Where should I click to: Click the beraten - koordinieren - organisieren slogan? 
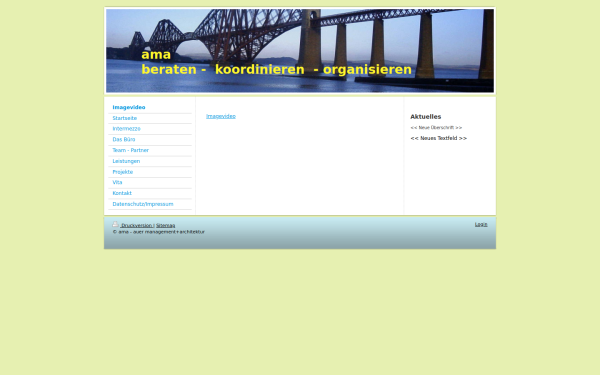pos(277,70)
